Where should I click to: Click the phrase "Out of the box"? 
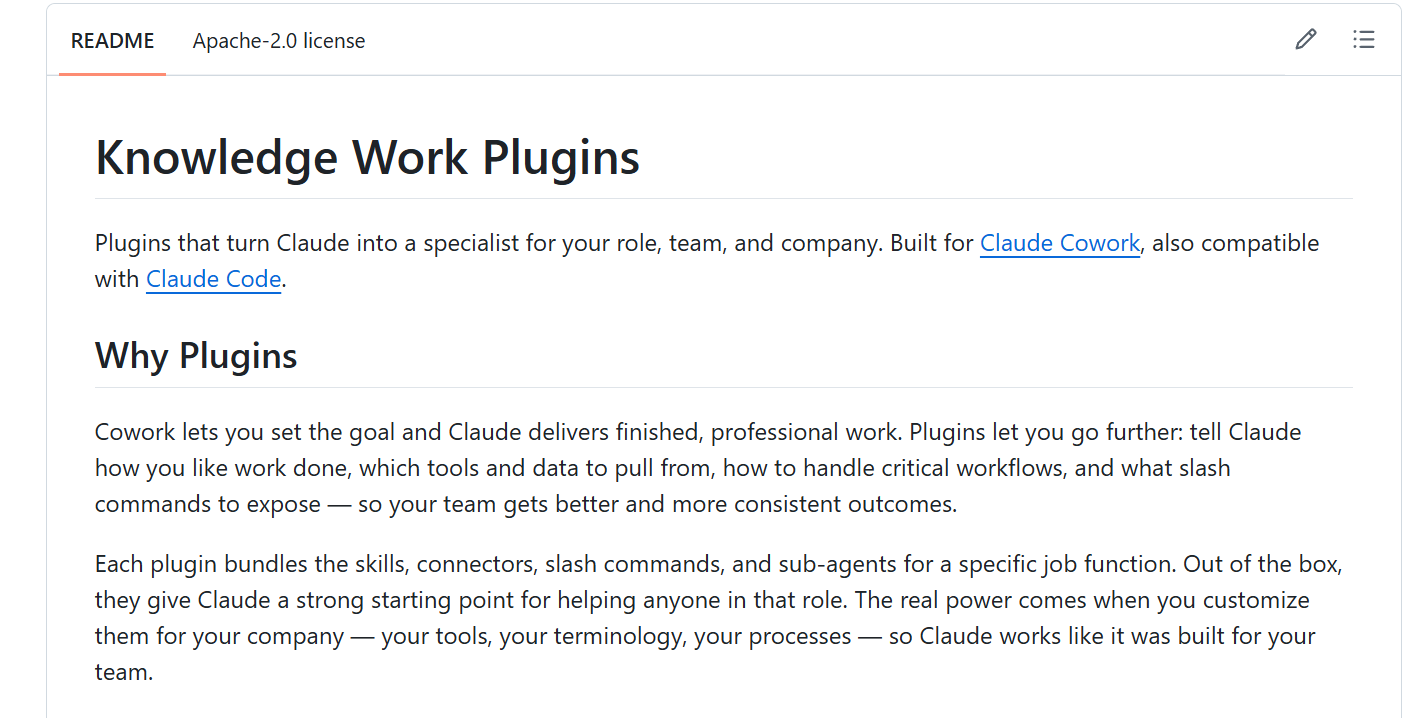[1260, 564]
